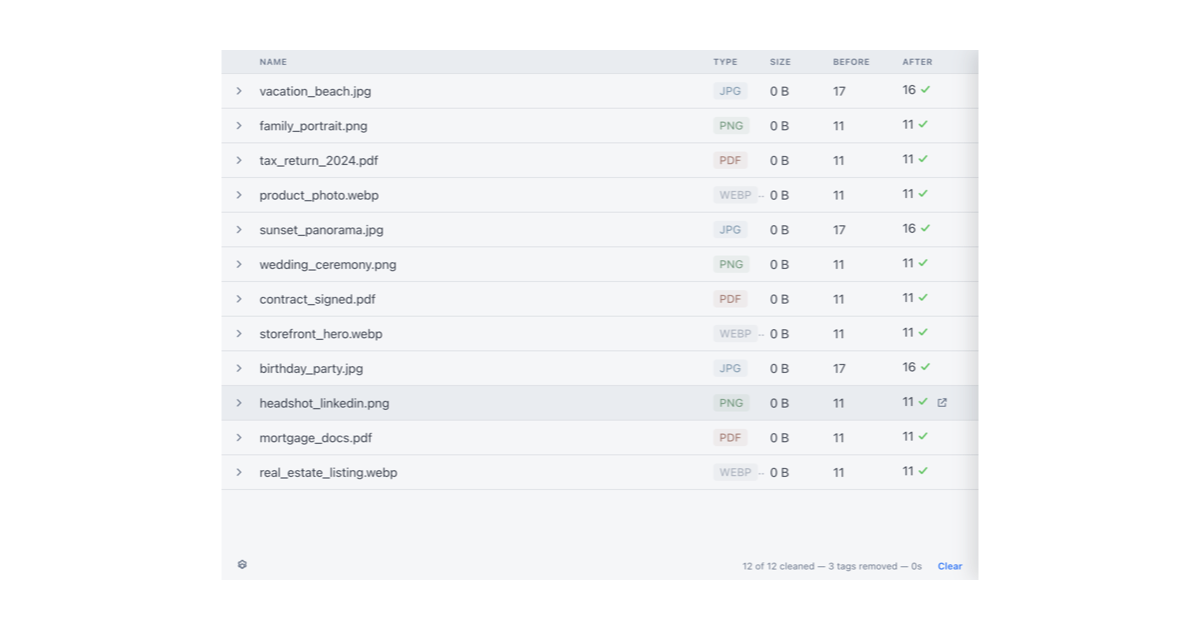The image size is (1200, 630).
Task: Click the JPG badge for sunset_panorama.jpg
Action: [730, 230]
